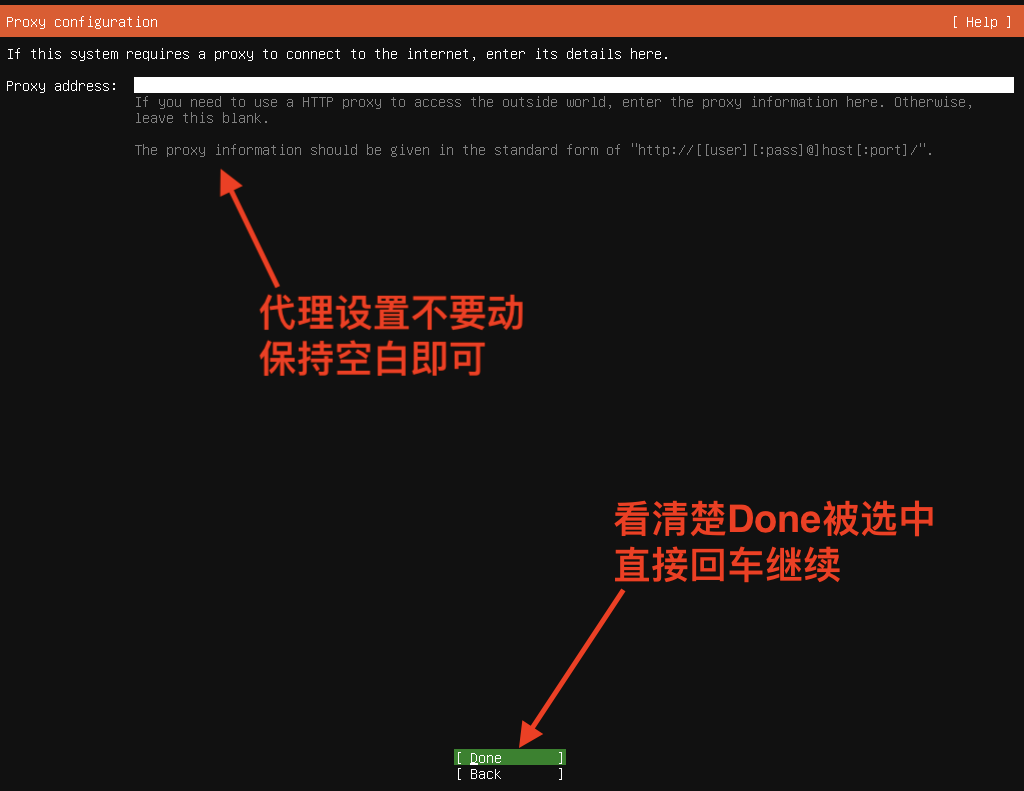Select the Done button

509,758
